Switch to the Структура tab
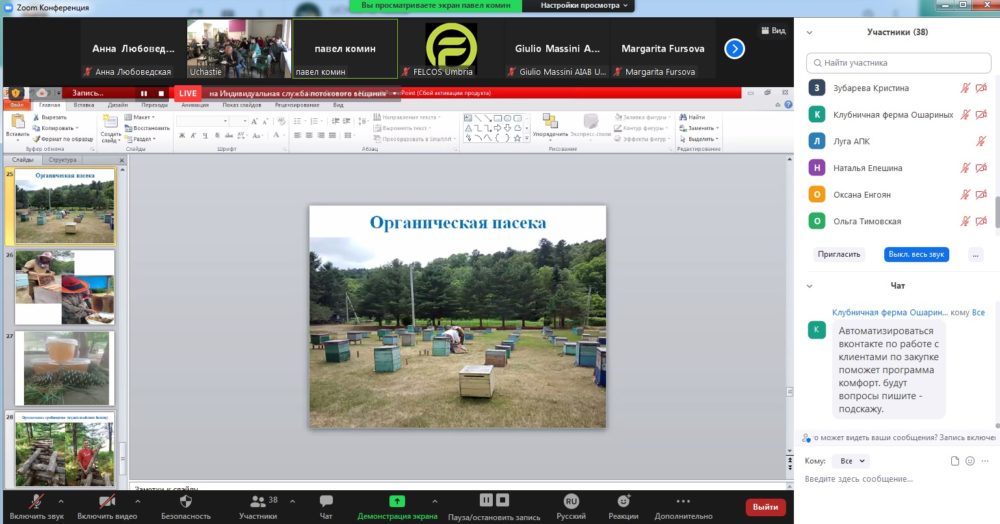 [x=62, y=159]
